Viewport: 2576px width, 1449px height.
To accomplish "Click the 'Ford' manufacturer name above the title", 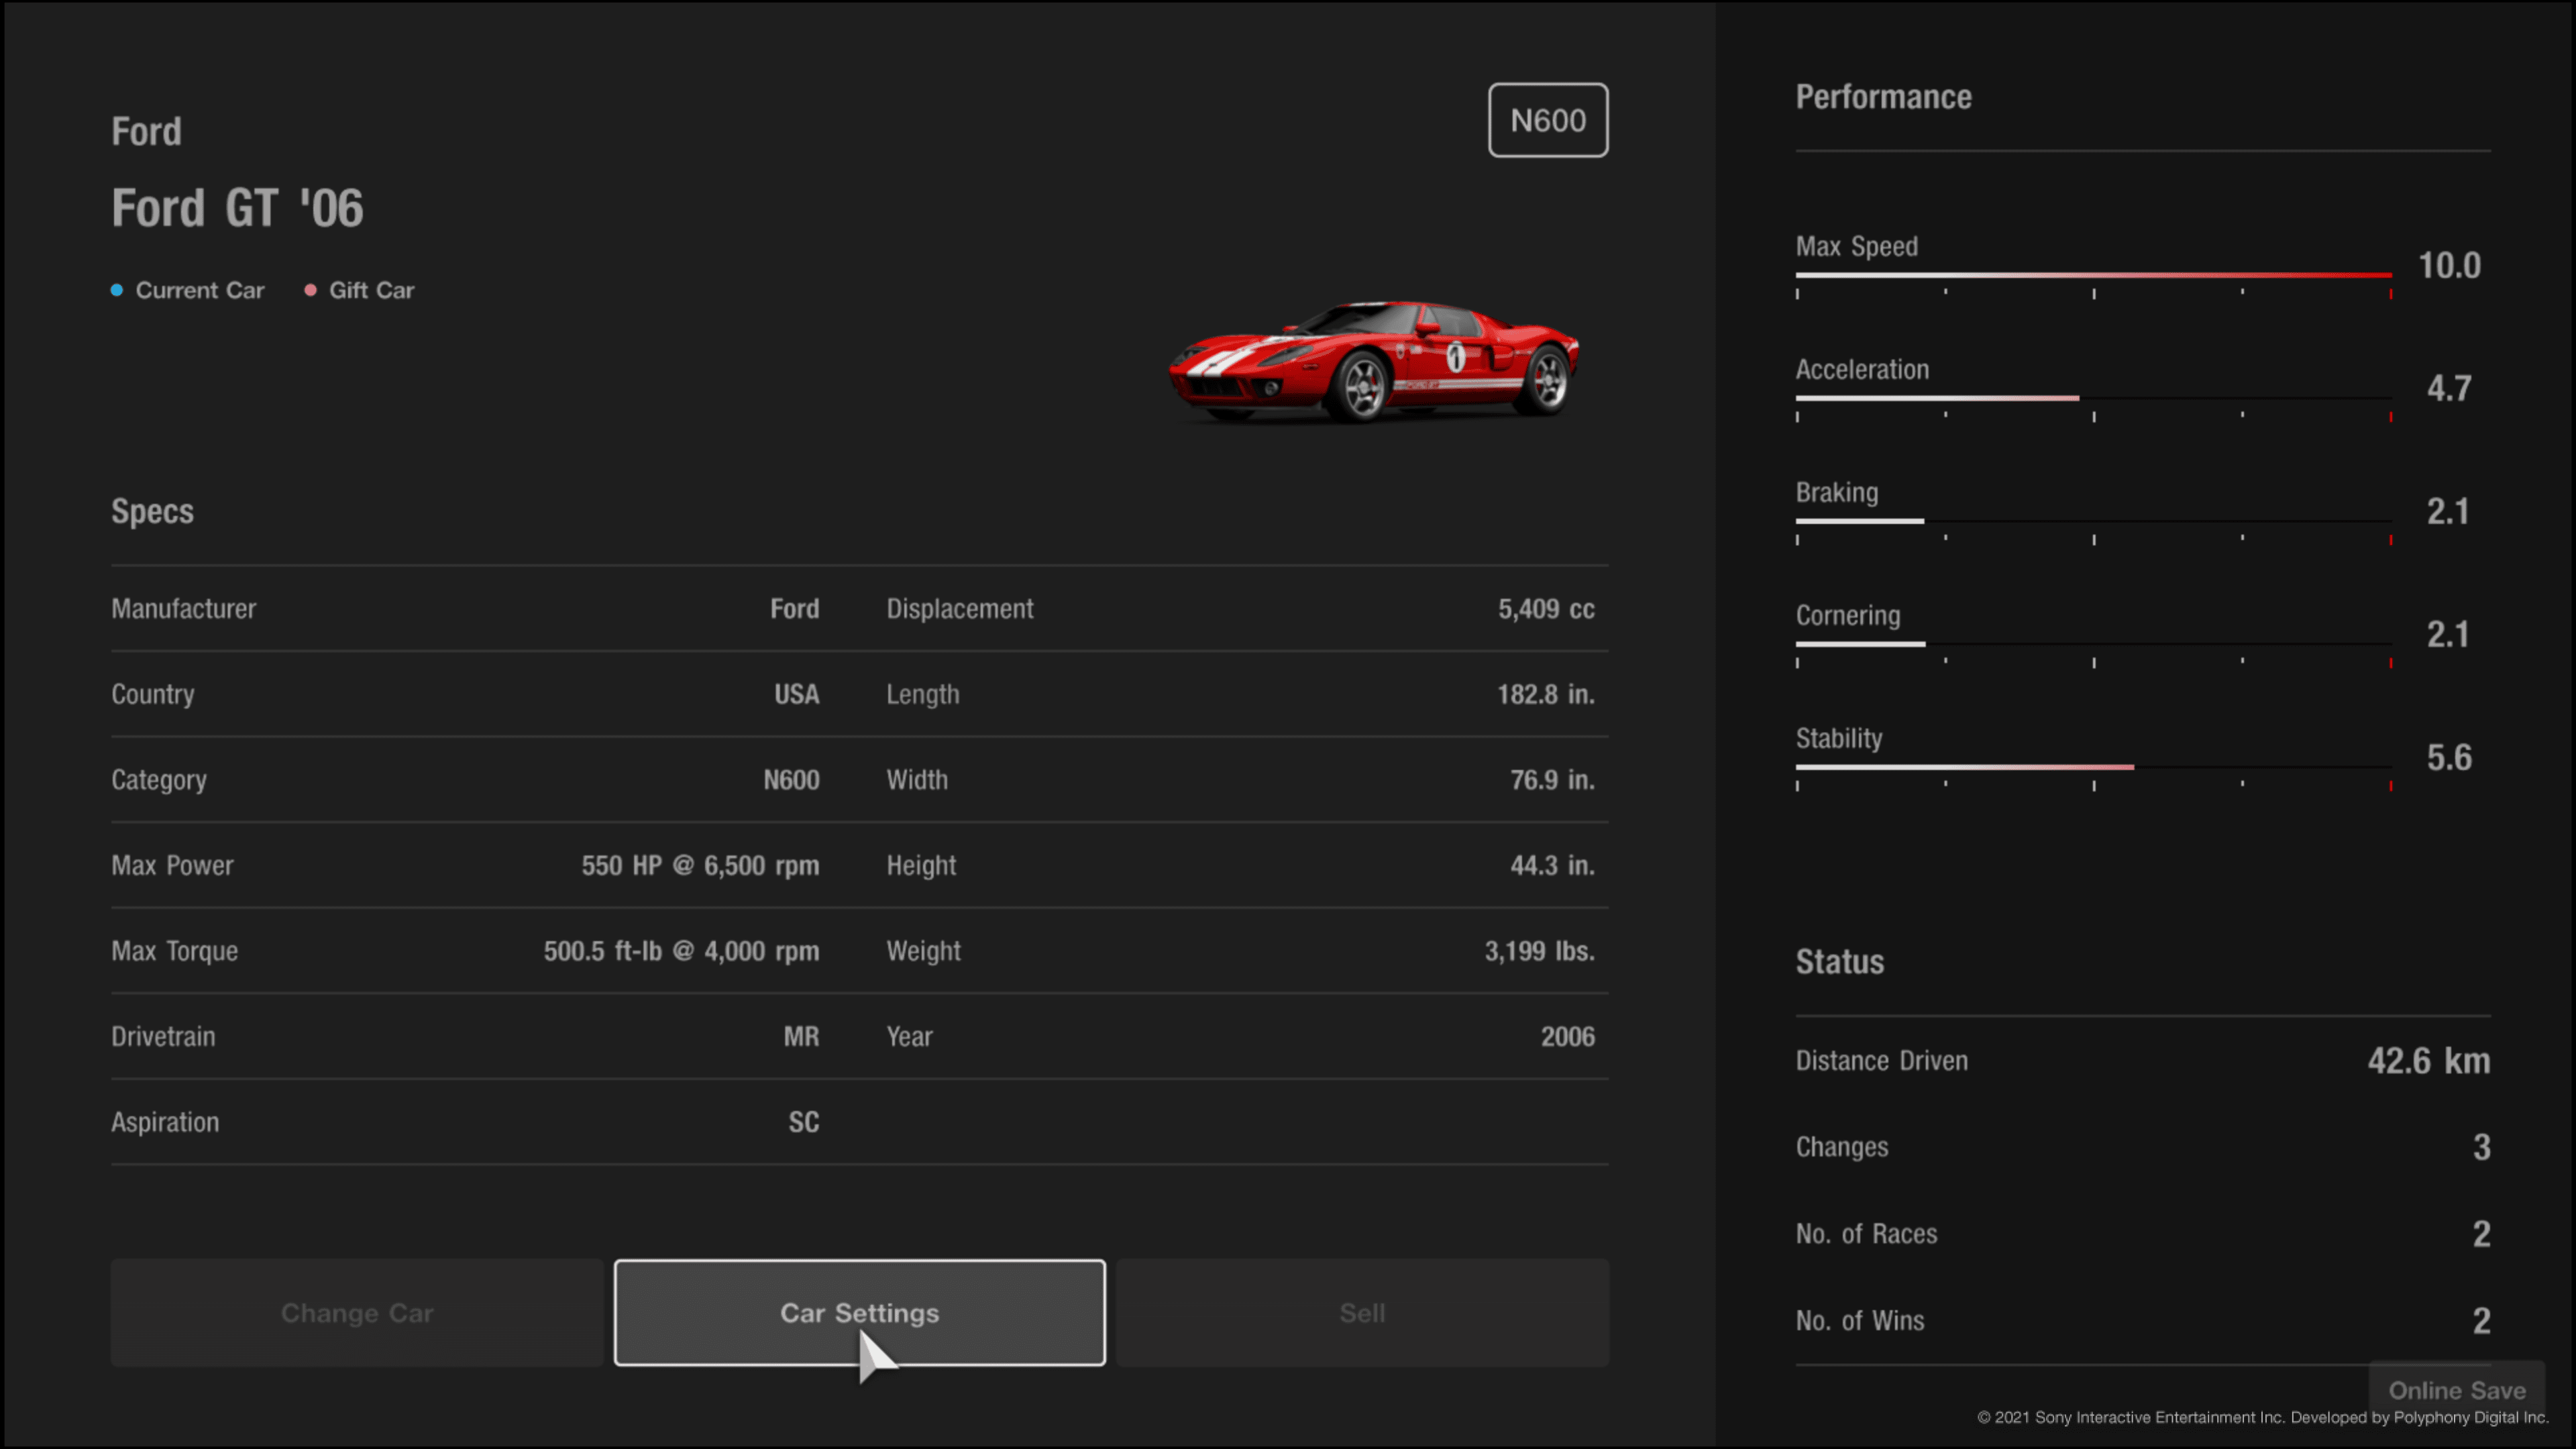I will click(x=146, y=132).
